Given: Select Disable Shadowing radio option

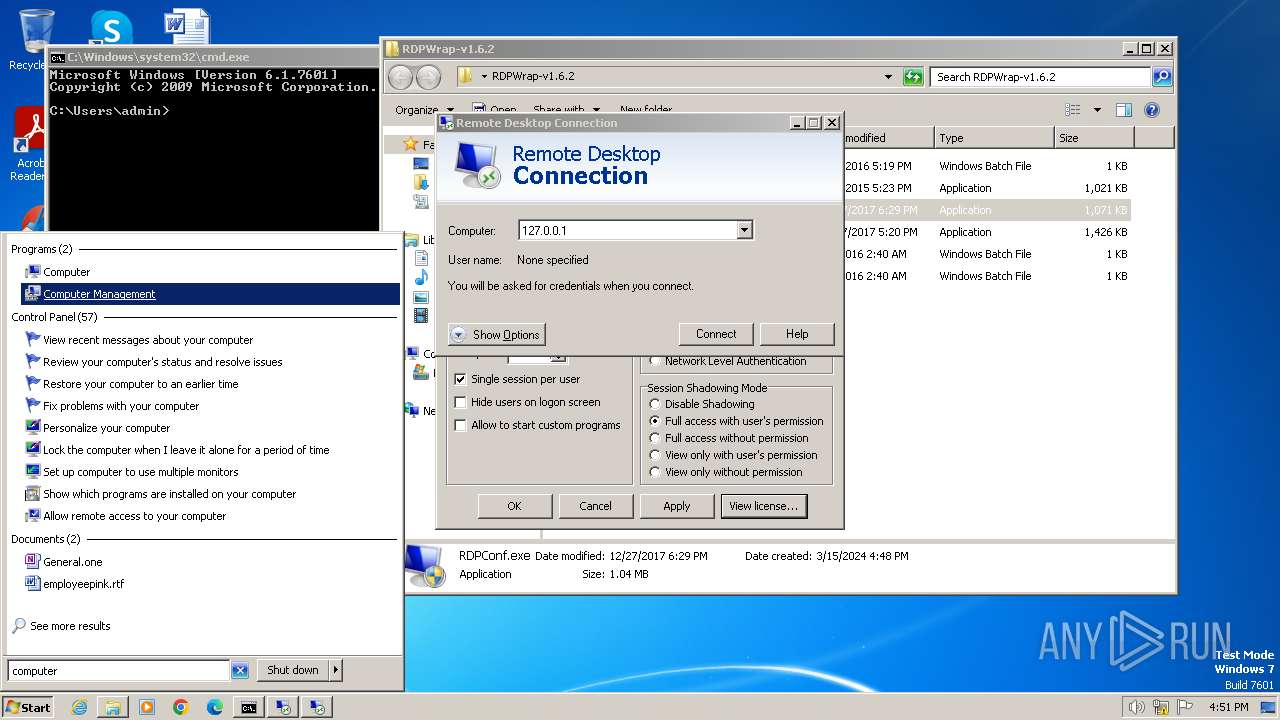Looking at the screenshot, I should (x=656, y=404).
